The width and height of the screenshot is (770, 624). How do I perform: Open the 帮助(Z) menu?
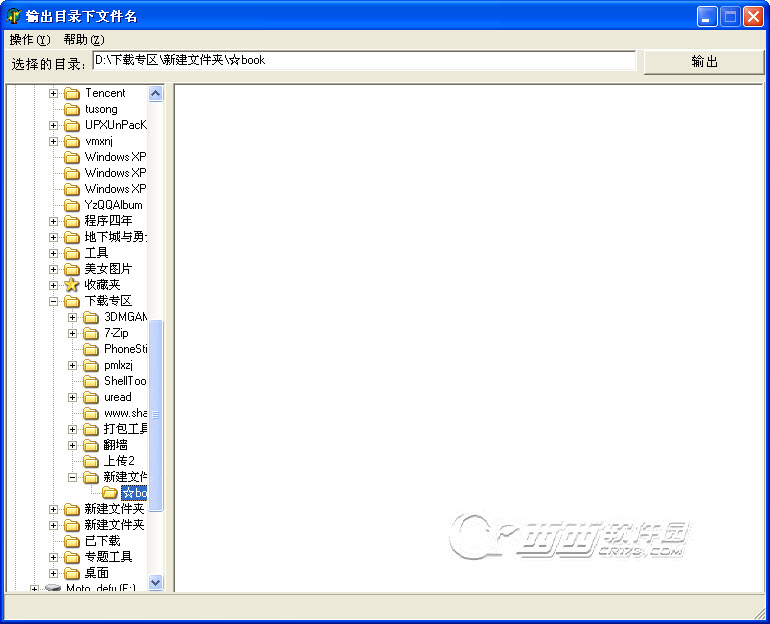click(84, 40)
